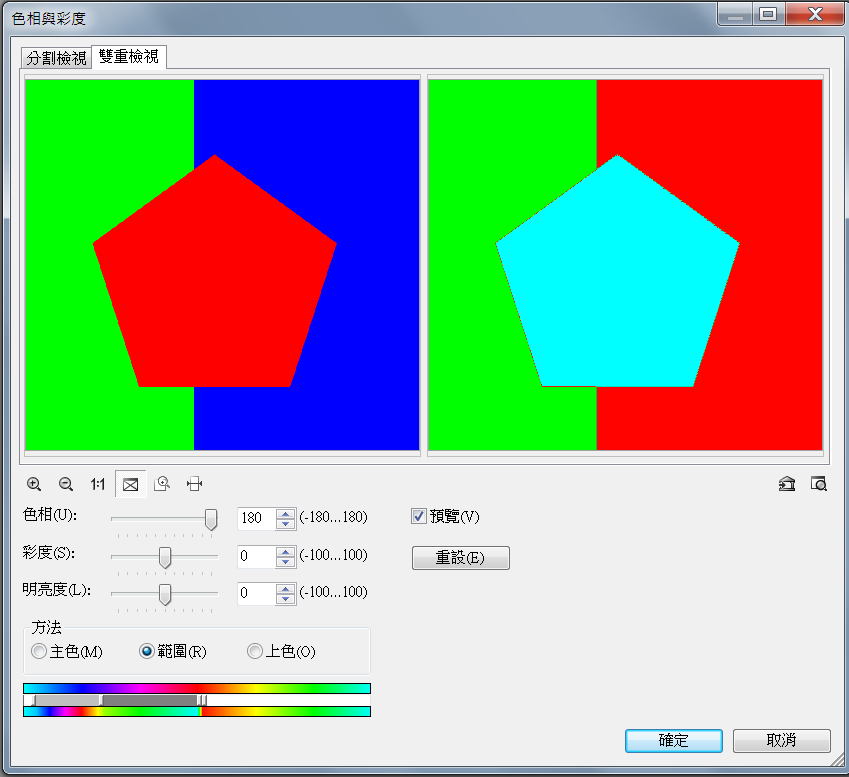Click the 彩度 slider handle
The width and height of the screenshot is (849, 777).
click(165, 557)
